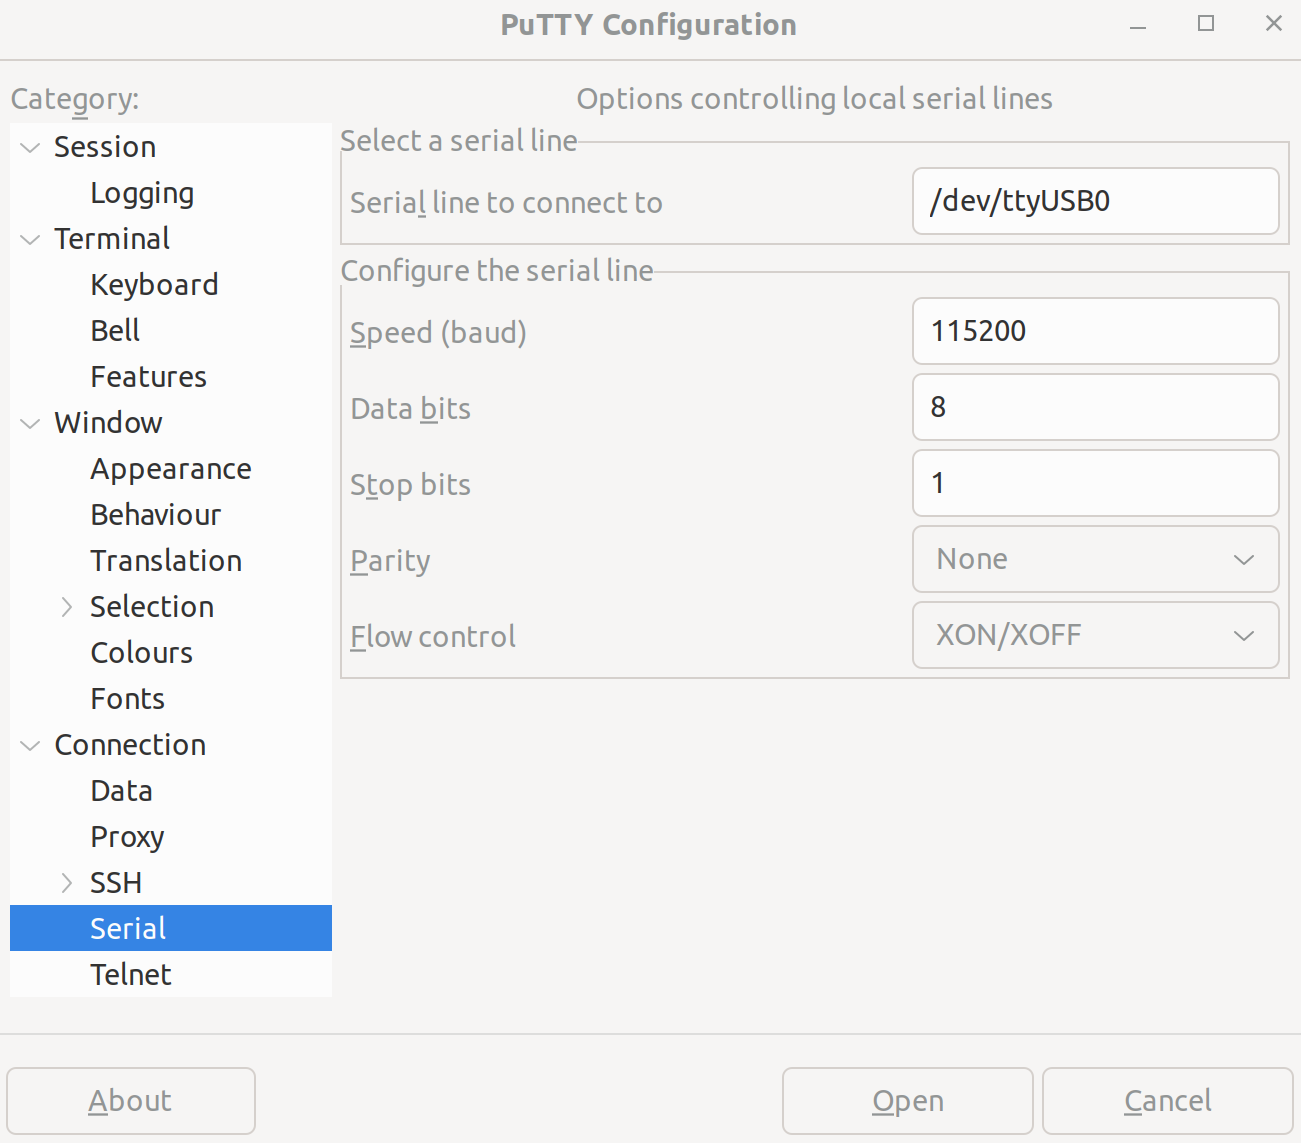Open the Parity dropdown
This screenshot has height=1143, width=1301.
[x=1095, y=559]
